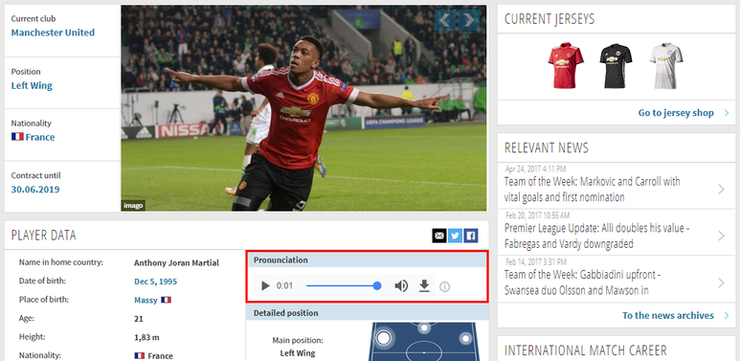The width and height of the screenshot is (740, 361).
Task: Go to the news archives
Action: (668, 315)
